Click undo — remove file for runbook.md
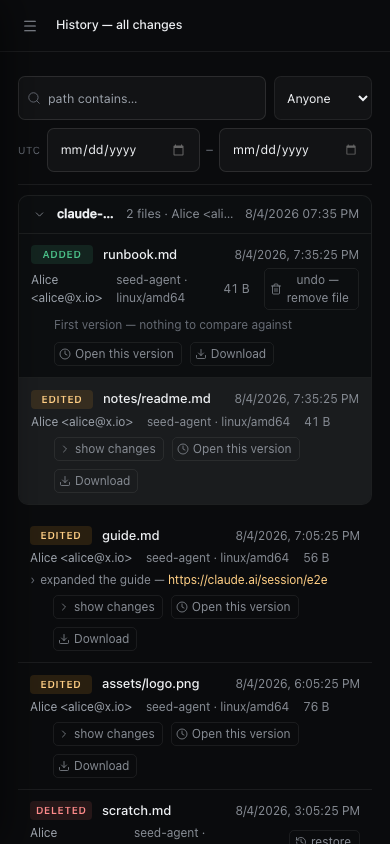Screen dimensions: 390x844 tap(311, 289)
